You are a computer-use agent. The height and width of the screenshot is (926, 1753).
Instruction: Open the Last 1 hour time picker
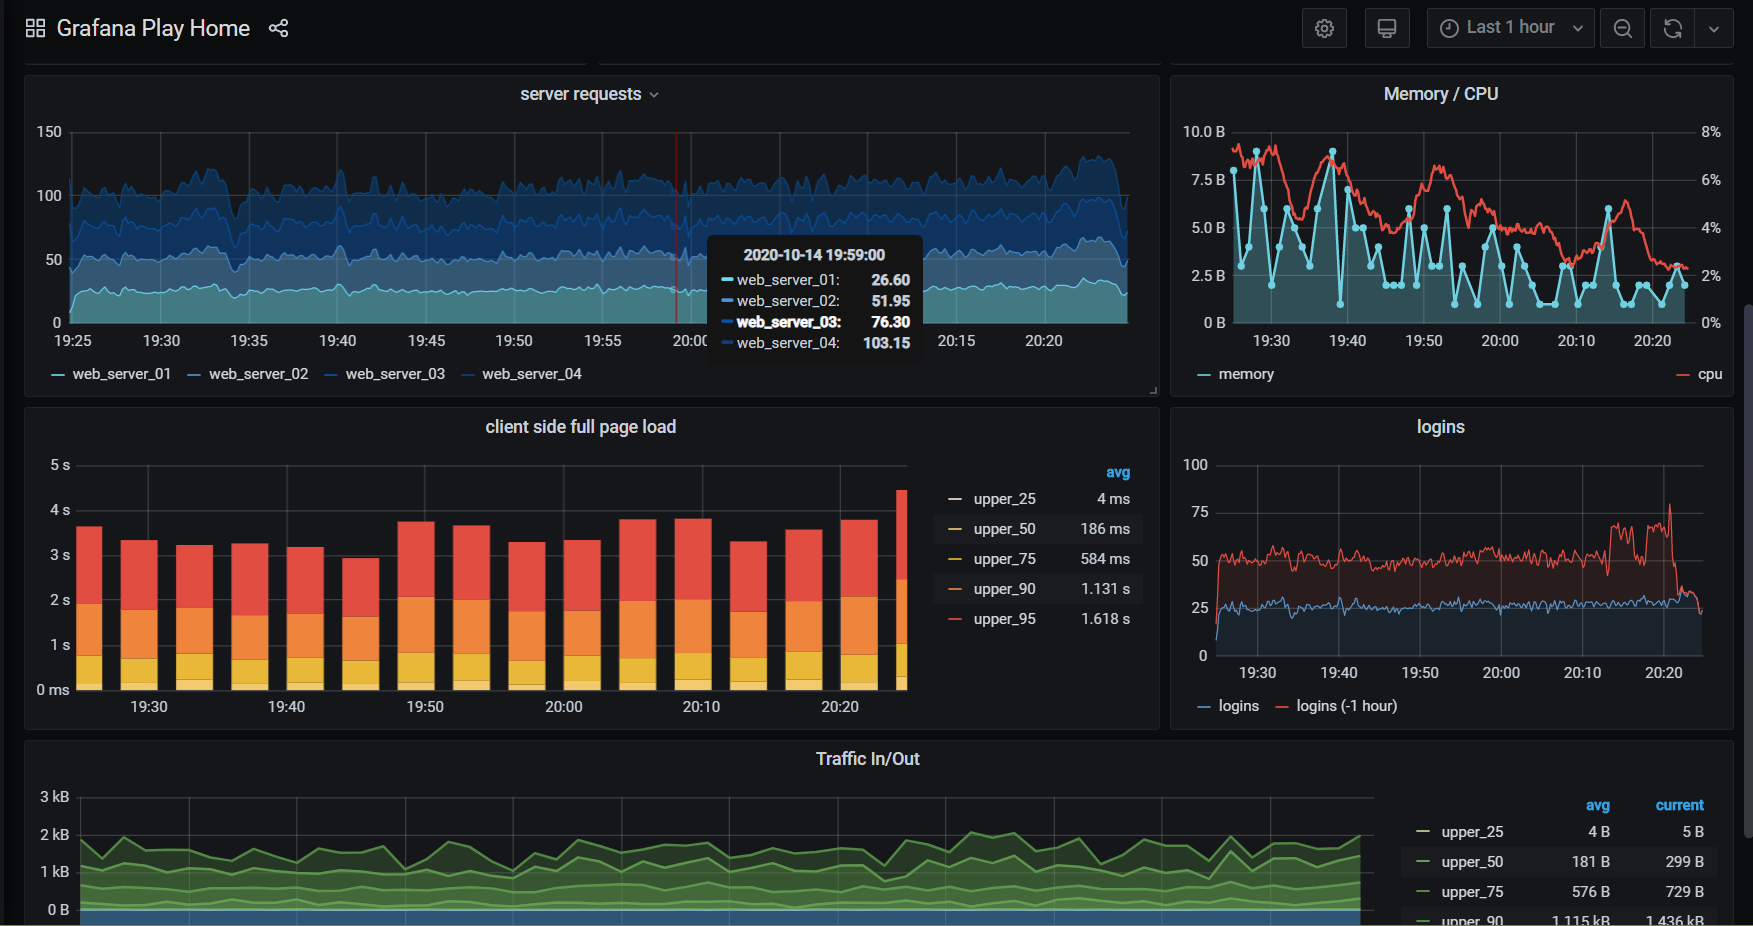[x=1510, y=28]
